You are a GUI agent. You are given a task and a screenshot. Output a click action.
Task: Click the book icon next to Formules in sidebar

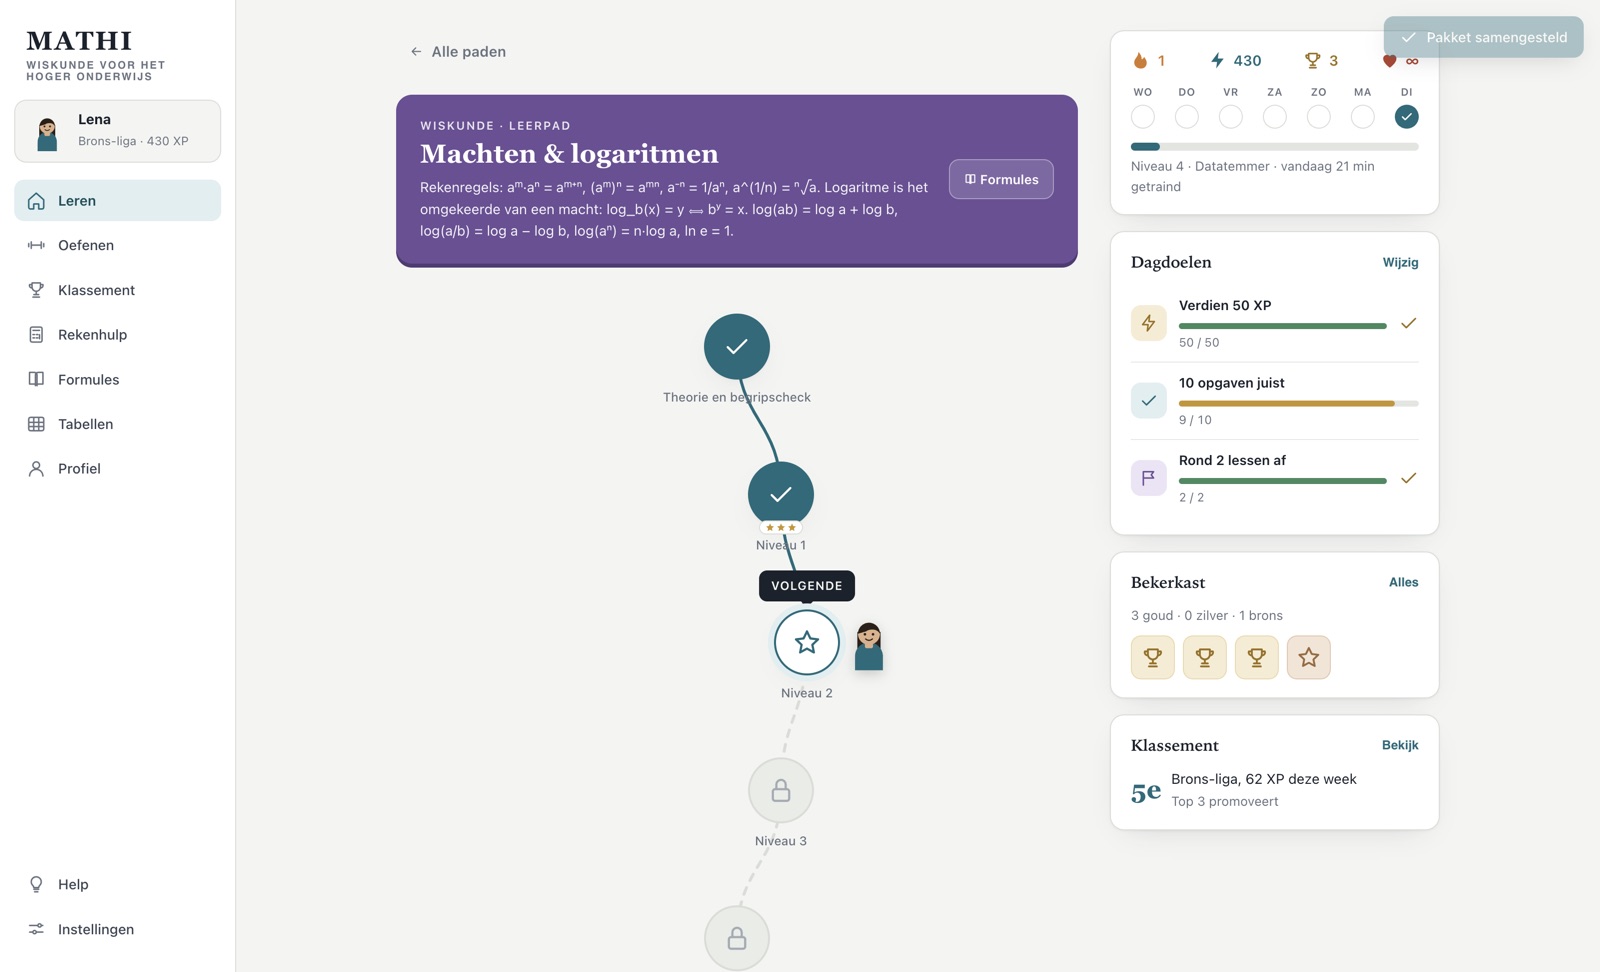tap(36, 379)
